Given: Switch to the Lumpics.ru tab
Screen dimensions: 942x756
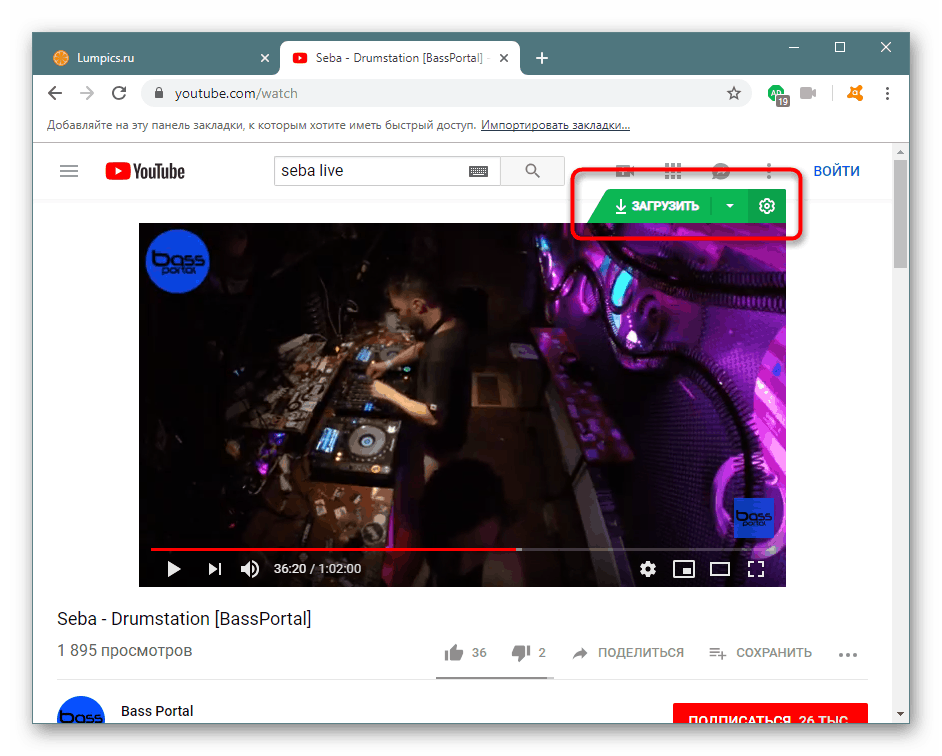Looking at the screenshot, I should coord(157,58).
